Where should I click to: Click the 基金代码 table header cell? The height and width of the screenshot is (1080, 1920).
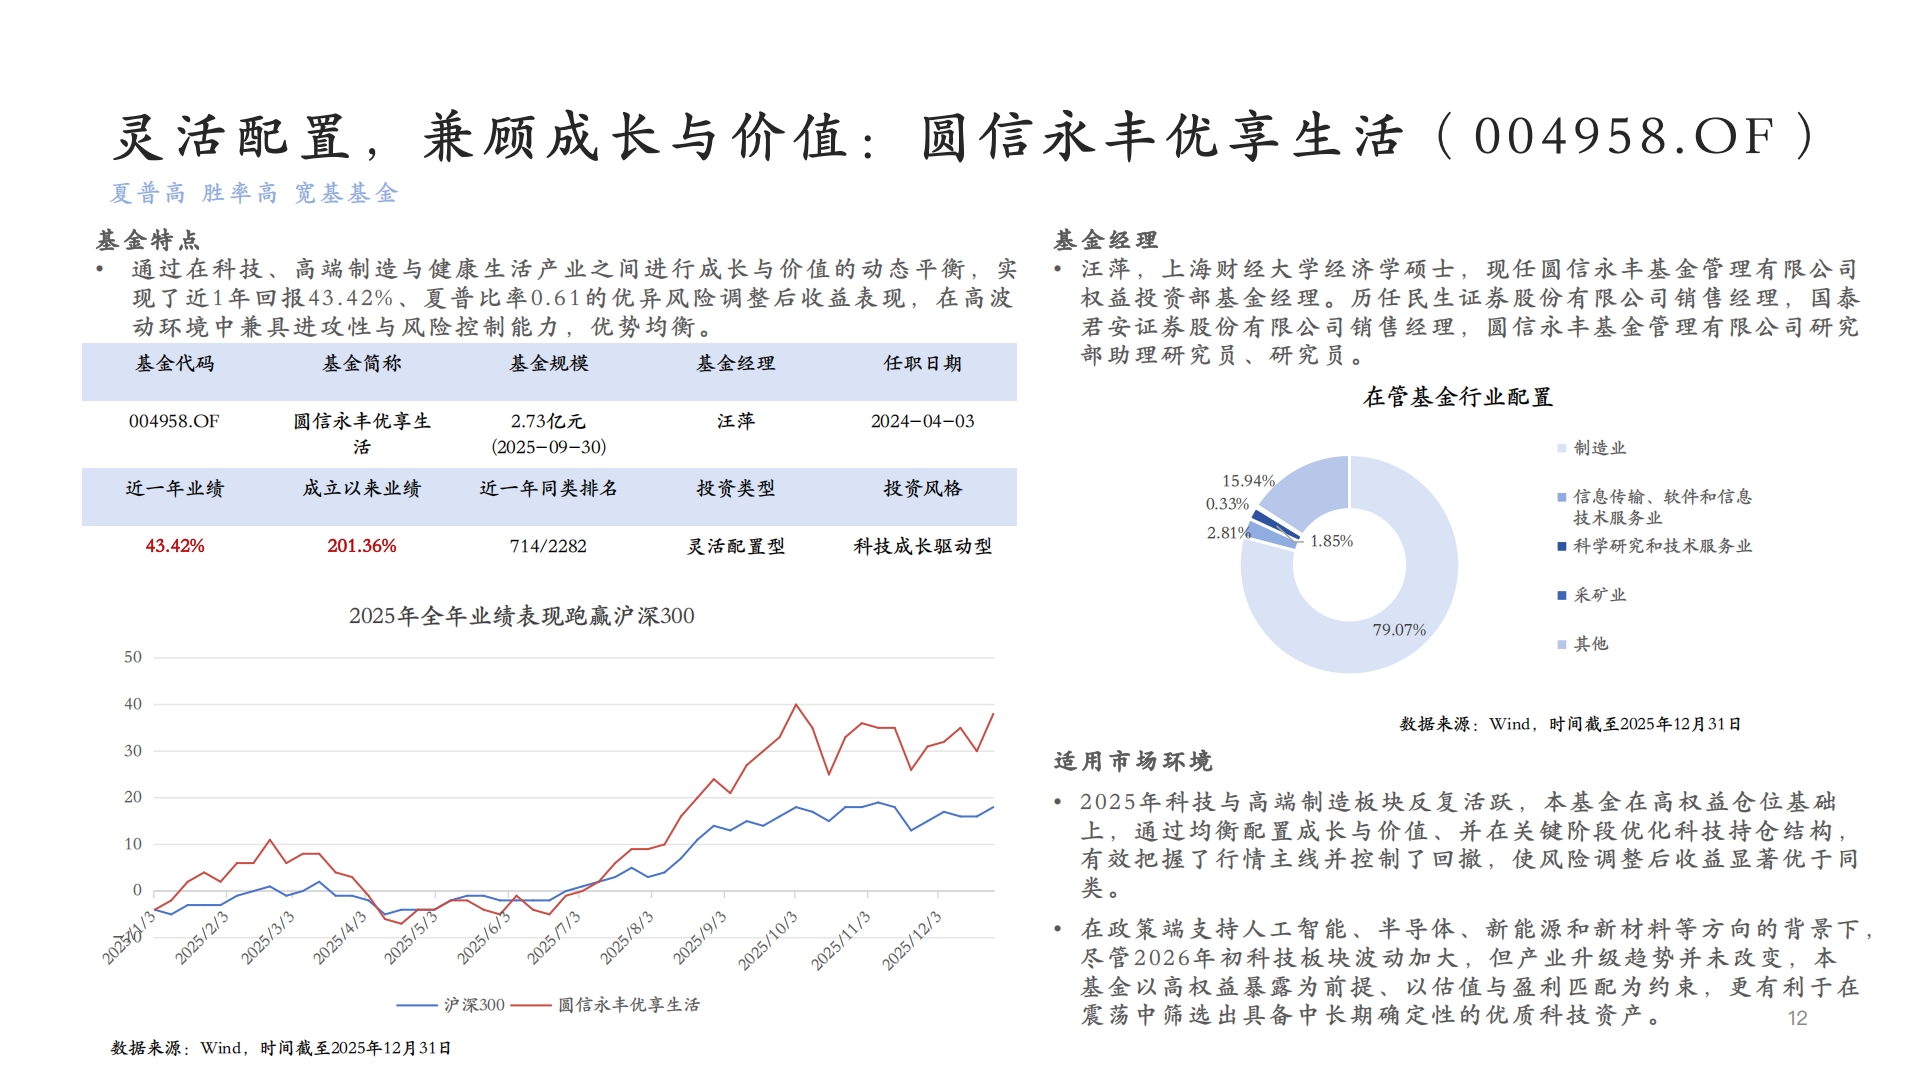coord(175,364)
